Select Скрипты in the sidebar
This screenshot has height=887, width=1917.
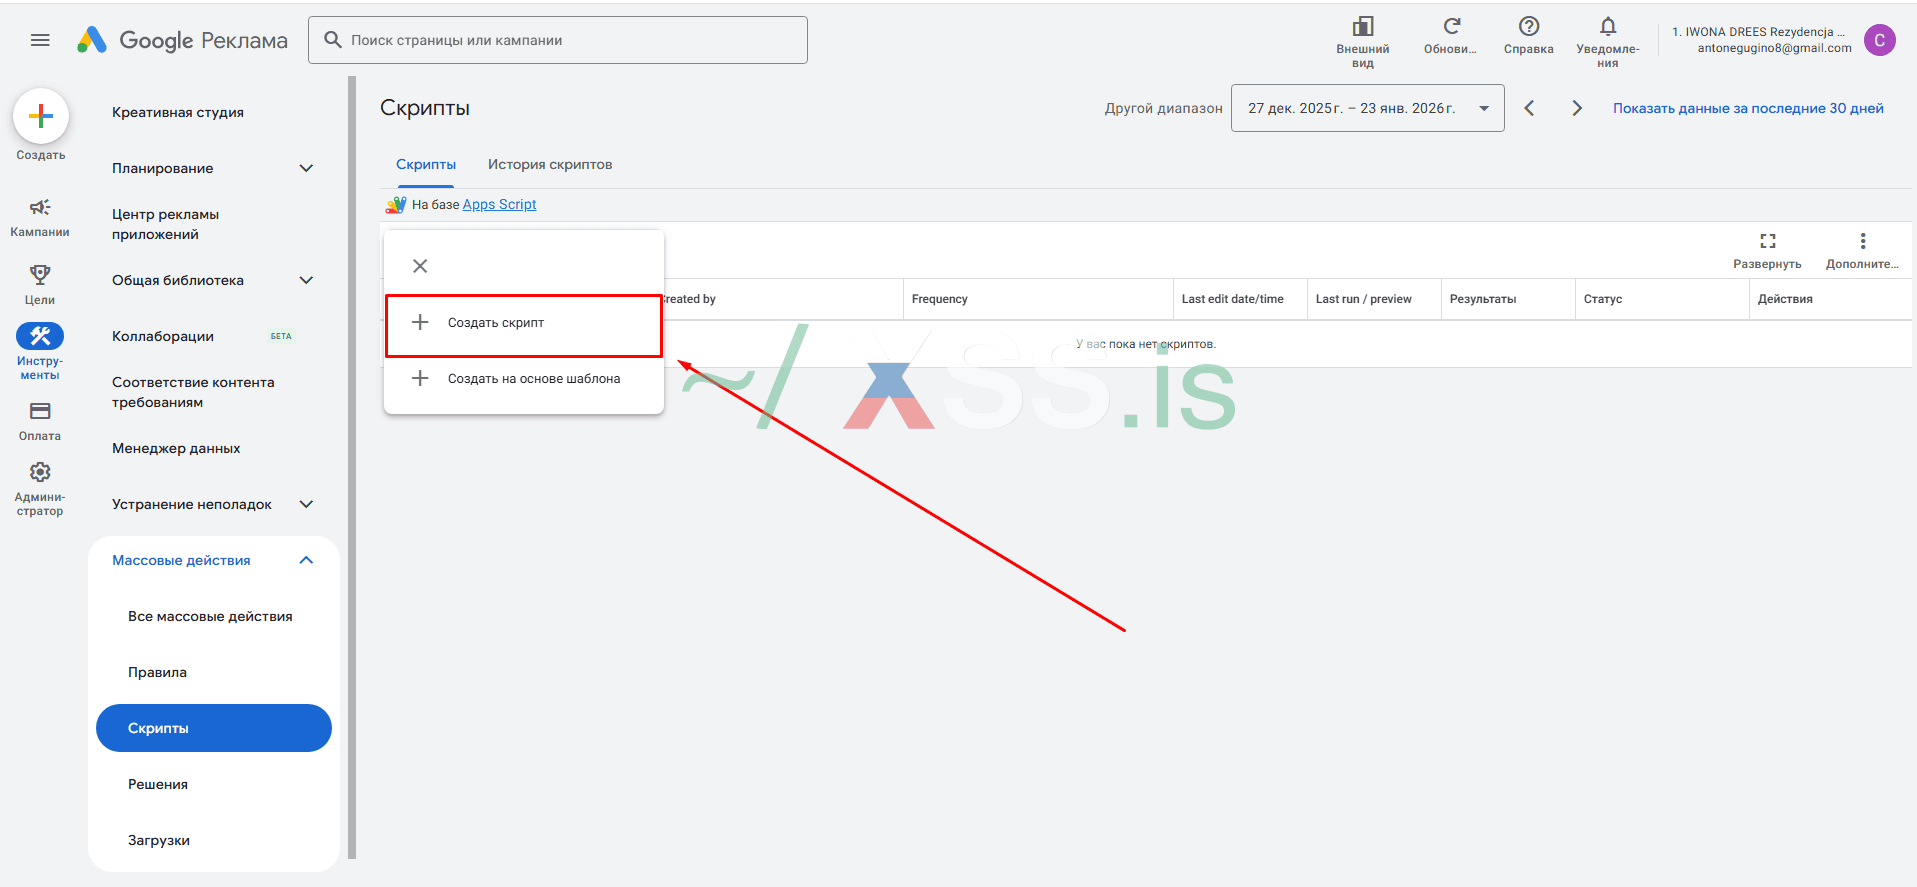[x=214, y=728]
